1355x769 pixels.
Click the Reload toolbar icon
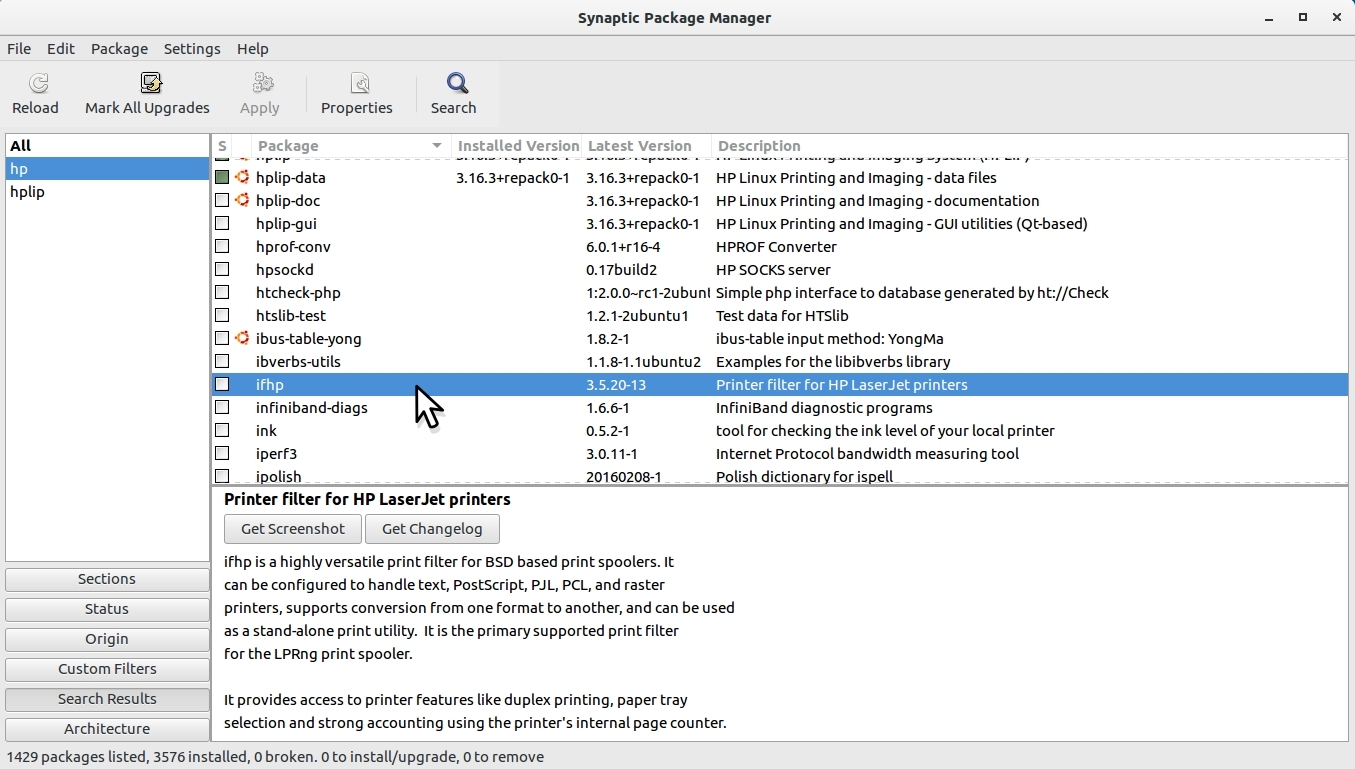[x=36, y=83]
